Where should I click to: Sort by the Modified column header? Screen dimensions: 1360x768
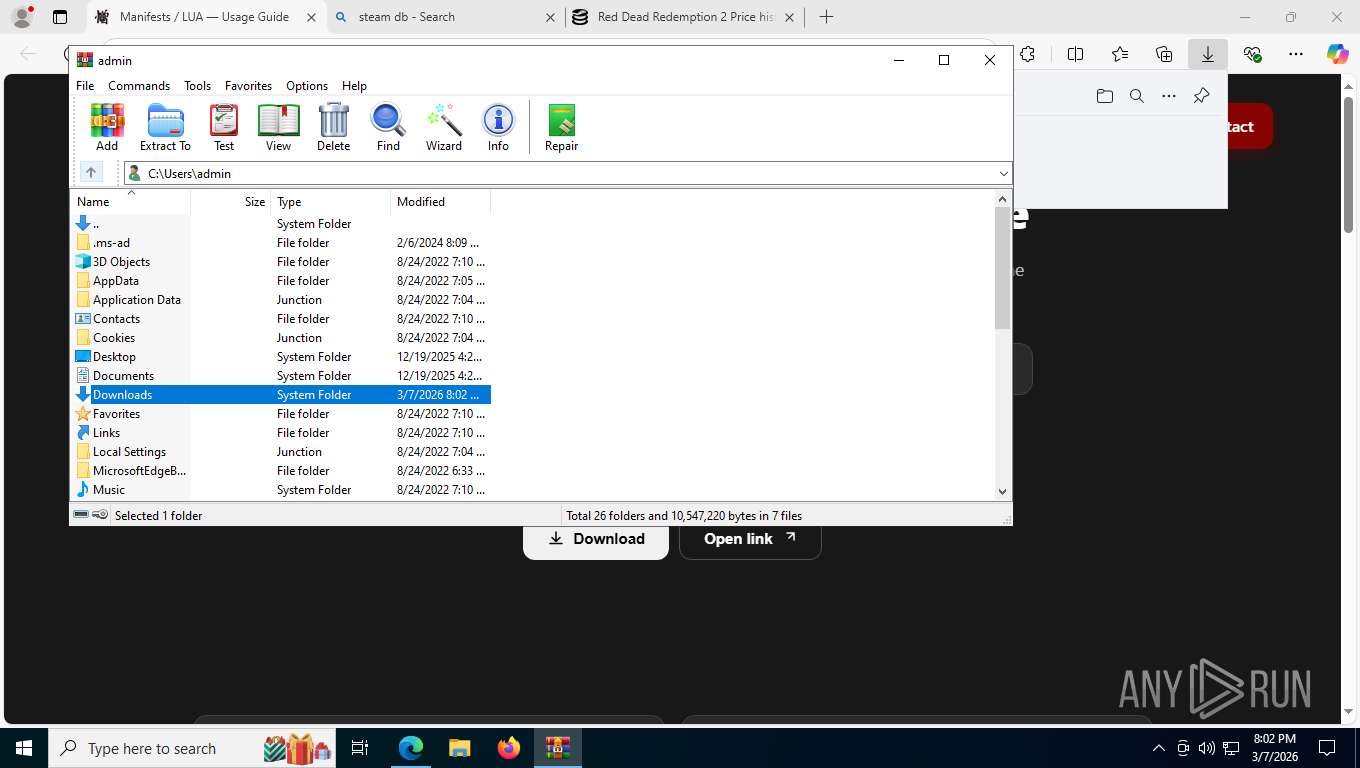click(441, 202)
